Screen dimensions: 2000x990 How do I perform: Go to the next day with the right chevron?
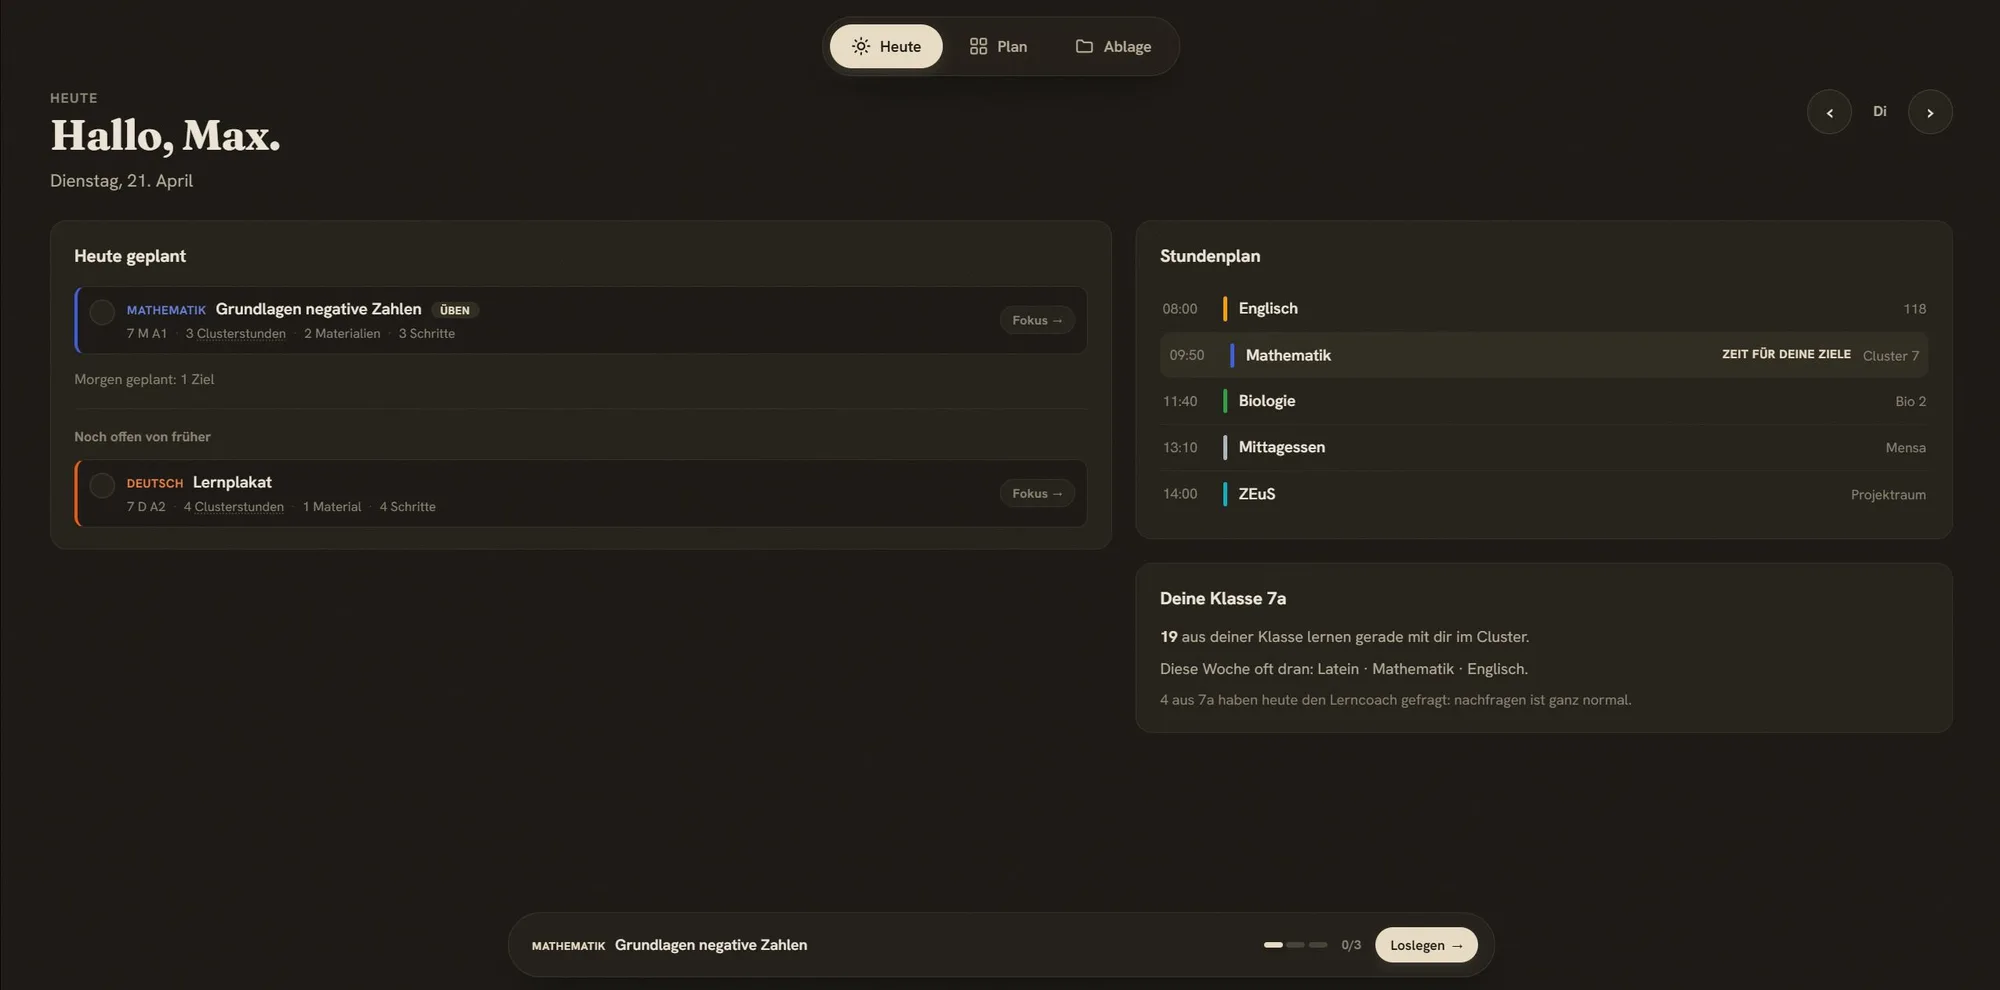pyautogui.click(x=1930, y=112)
